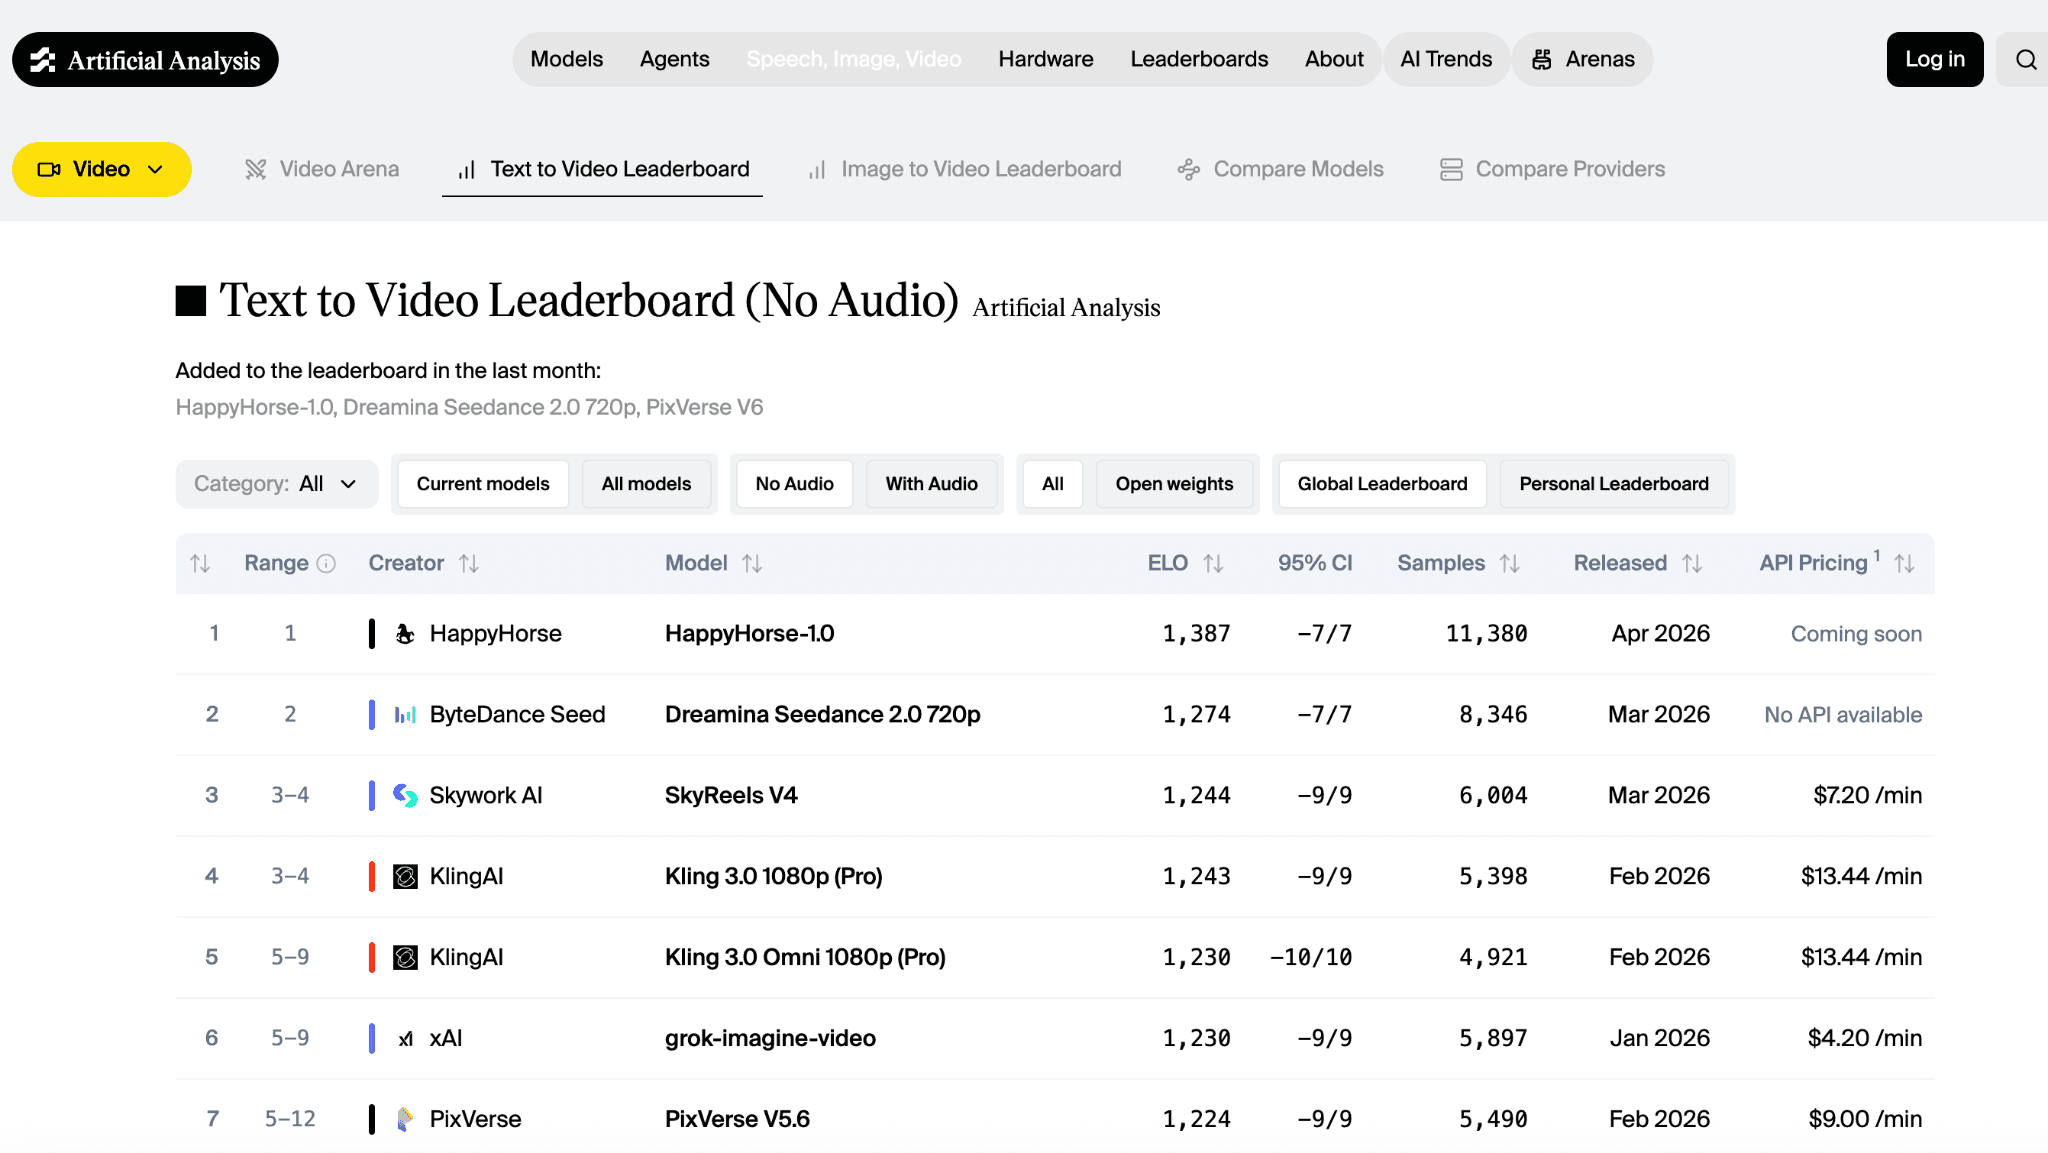The height and width of the screenshot is (1153, 2048).
Task: Click the Compare Providers stack icon
Action: coord(1451,169)
